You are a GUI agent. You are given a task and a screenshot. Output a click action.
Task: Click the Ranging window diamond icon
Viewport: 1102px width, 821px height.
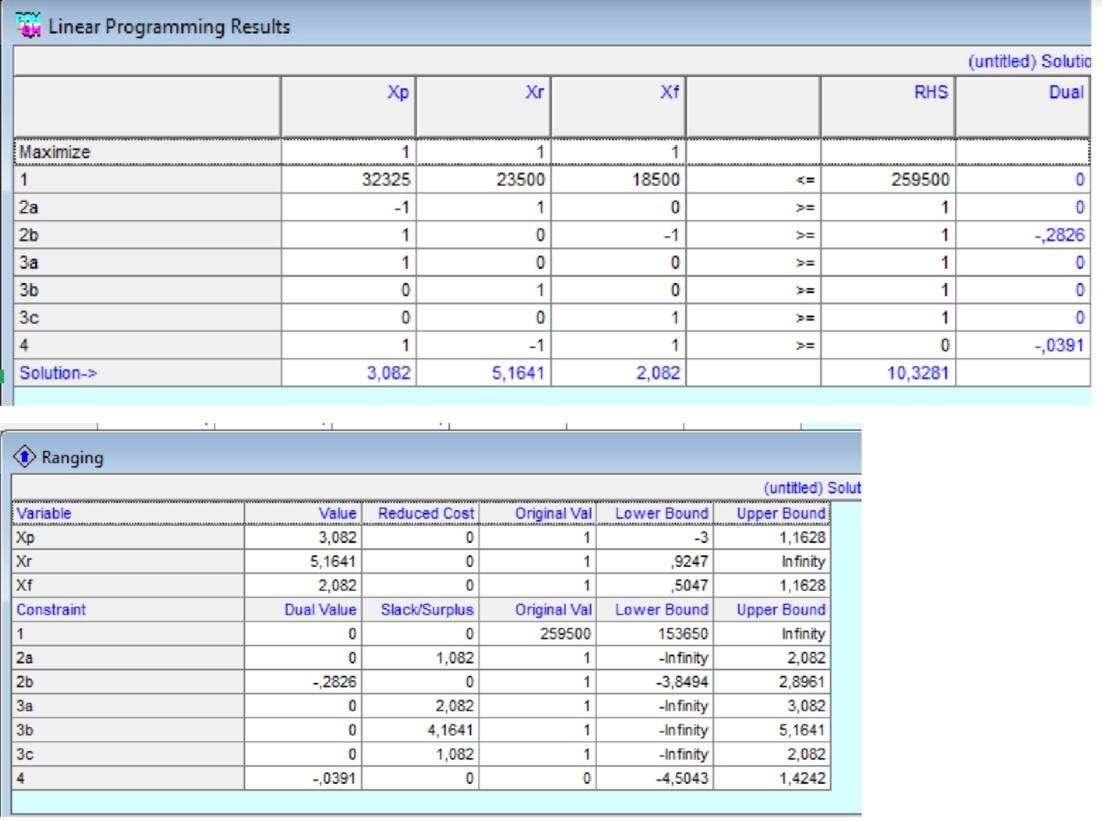(24, 456)
